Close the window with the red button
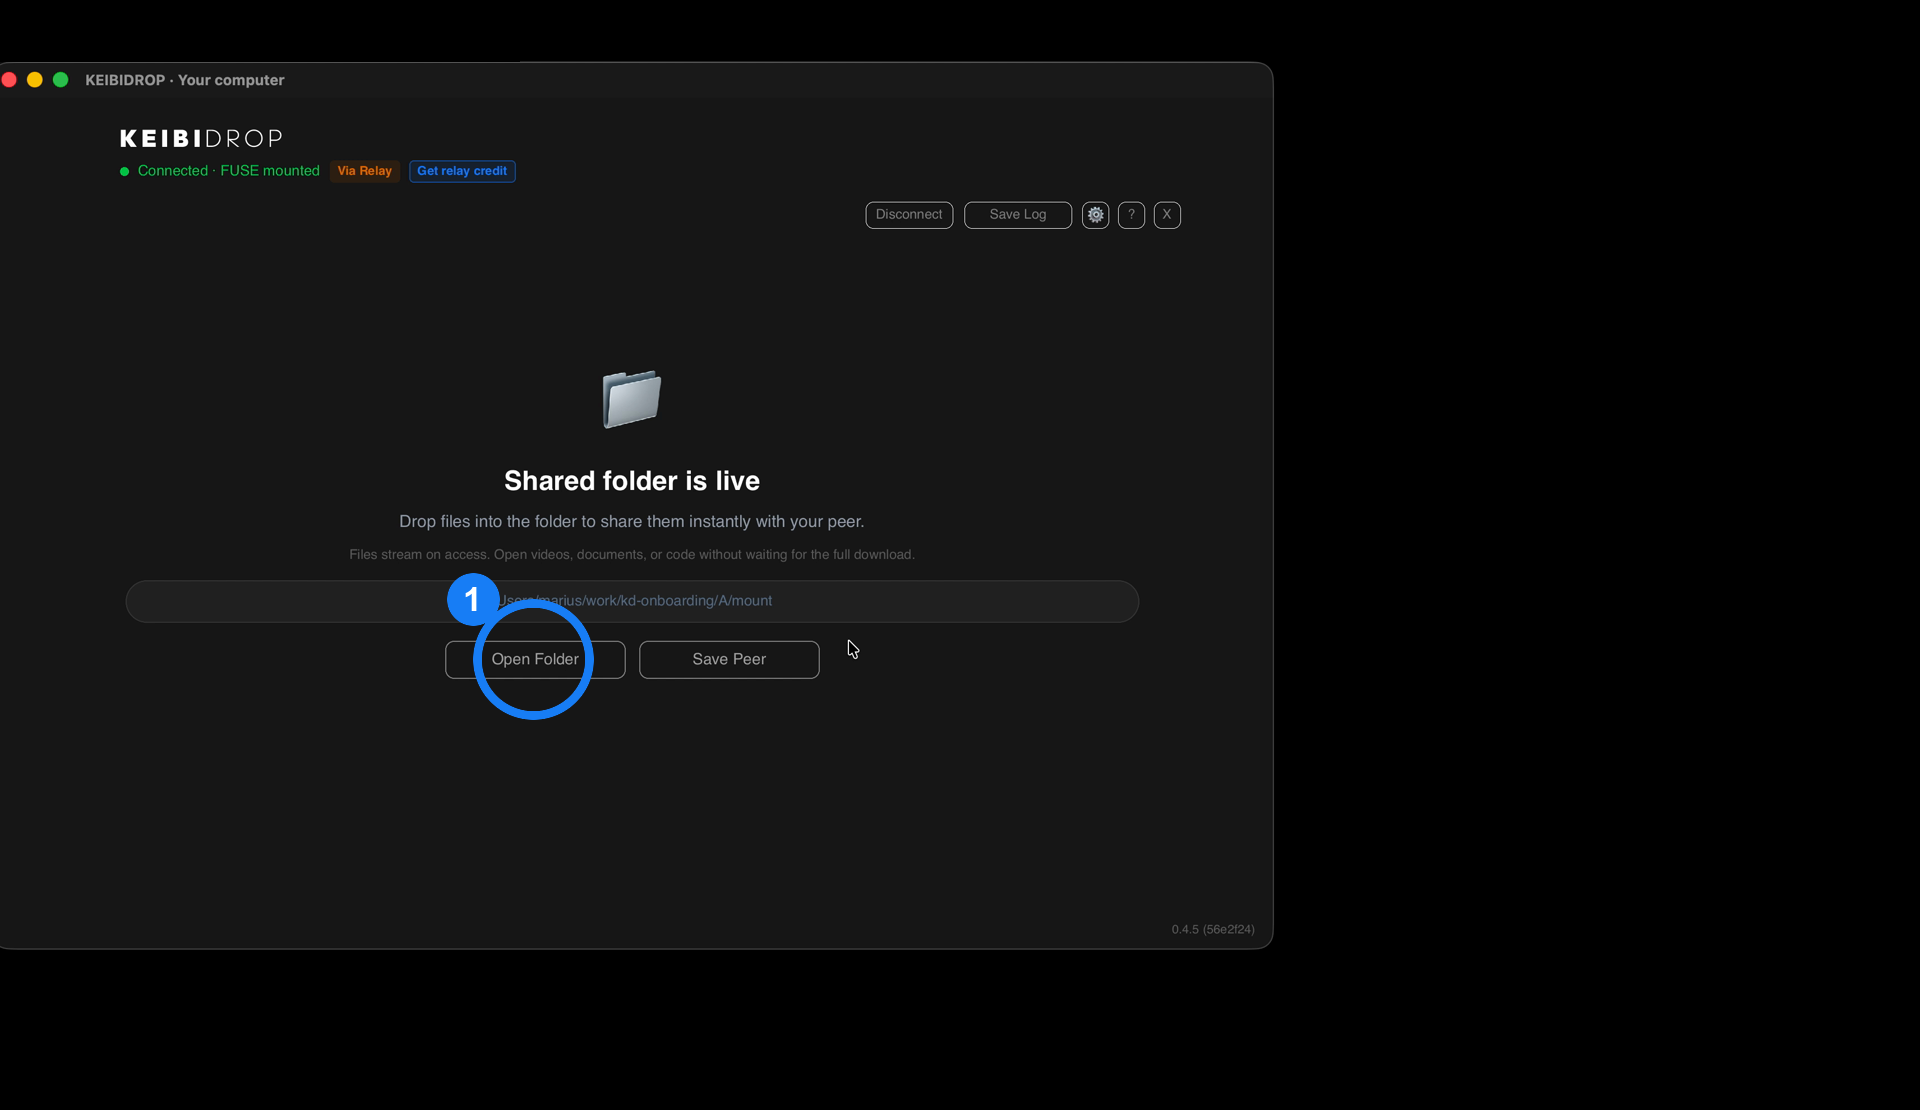The width and height of the screenshot is (1920, 1110). 9,80
